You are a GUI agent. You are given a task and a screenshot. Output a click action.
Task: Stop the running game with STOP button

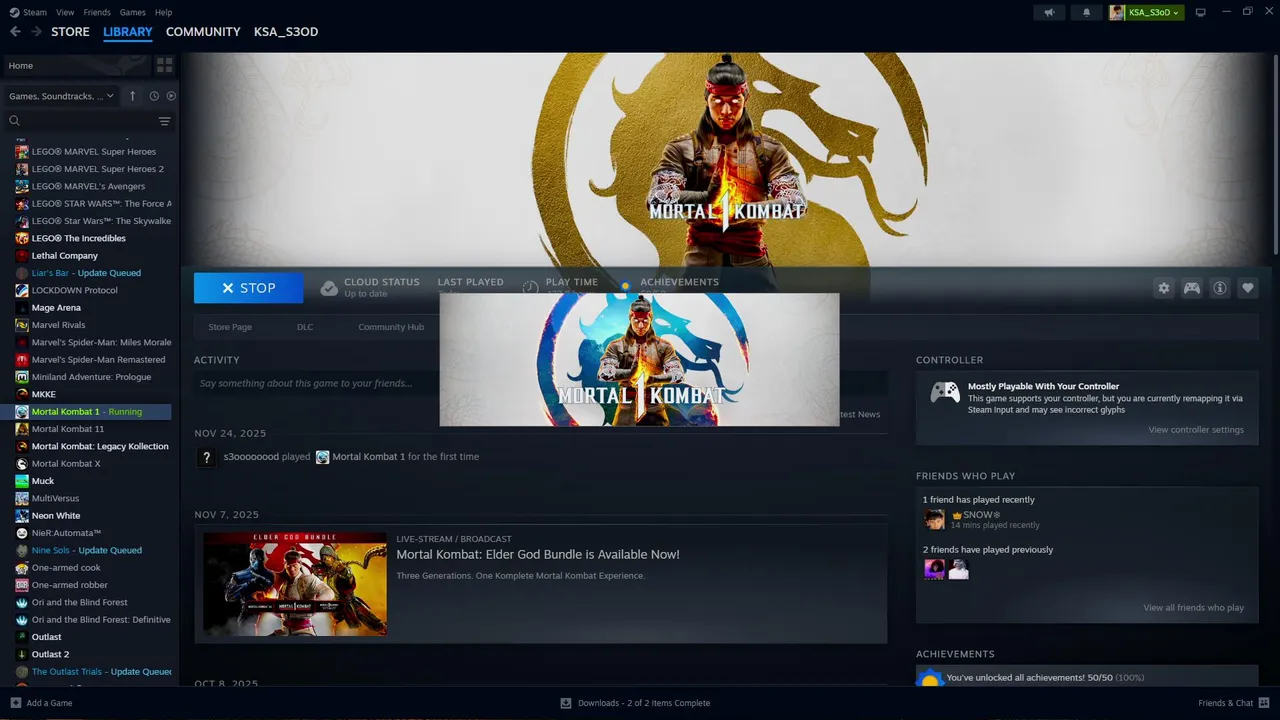click(248, 288)
